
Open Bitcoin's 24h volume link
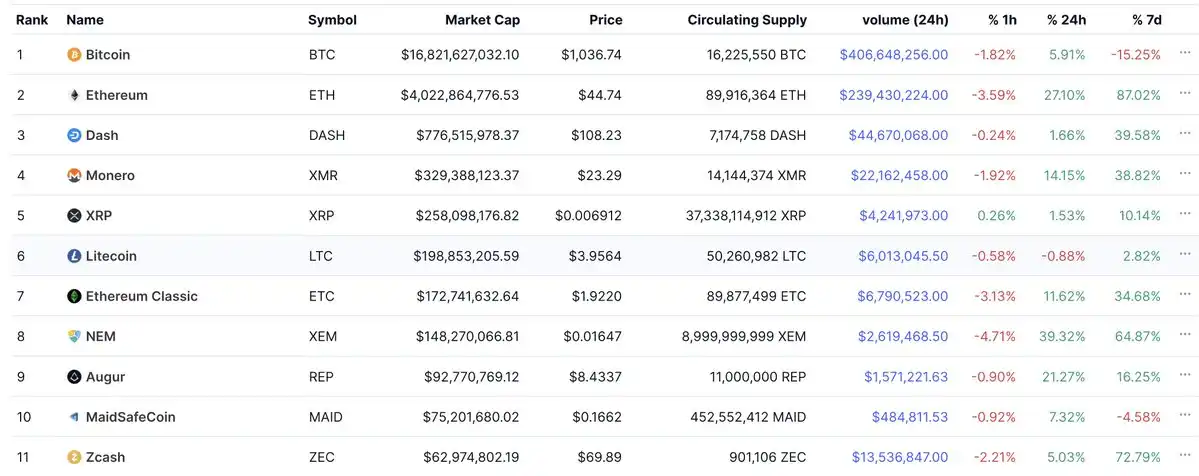[x=894, y=55]
